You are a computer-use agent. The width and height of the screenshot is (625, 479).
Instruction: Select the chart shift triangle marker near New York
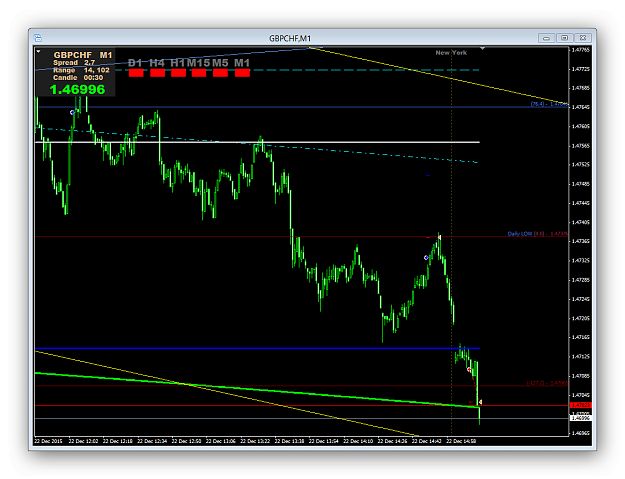click(x=482, y=49)
